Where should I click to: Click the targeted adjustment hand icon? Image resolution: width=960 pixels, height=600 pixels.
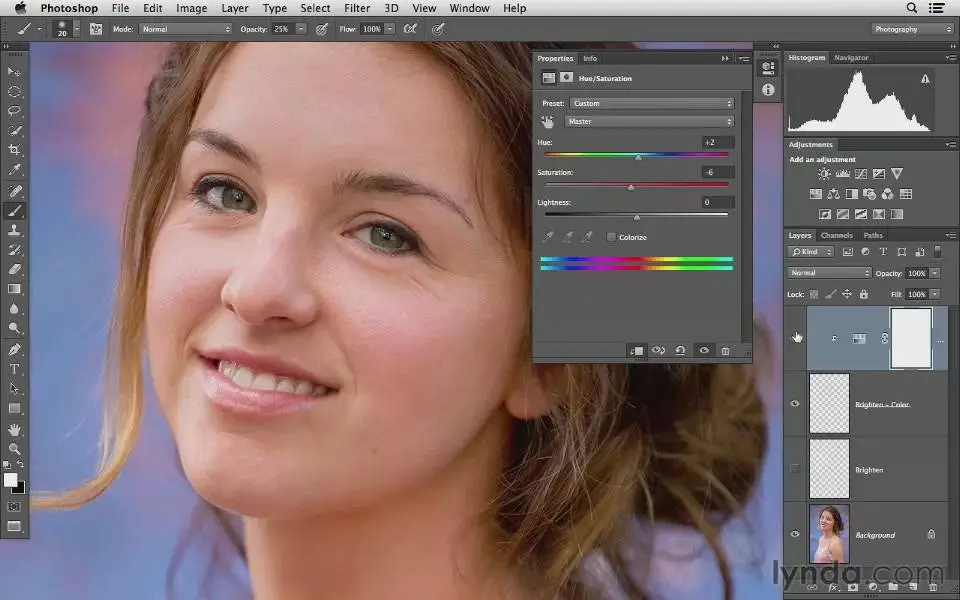click(x=548, y=122)
